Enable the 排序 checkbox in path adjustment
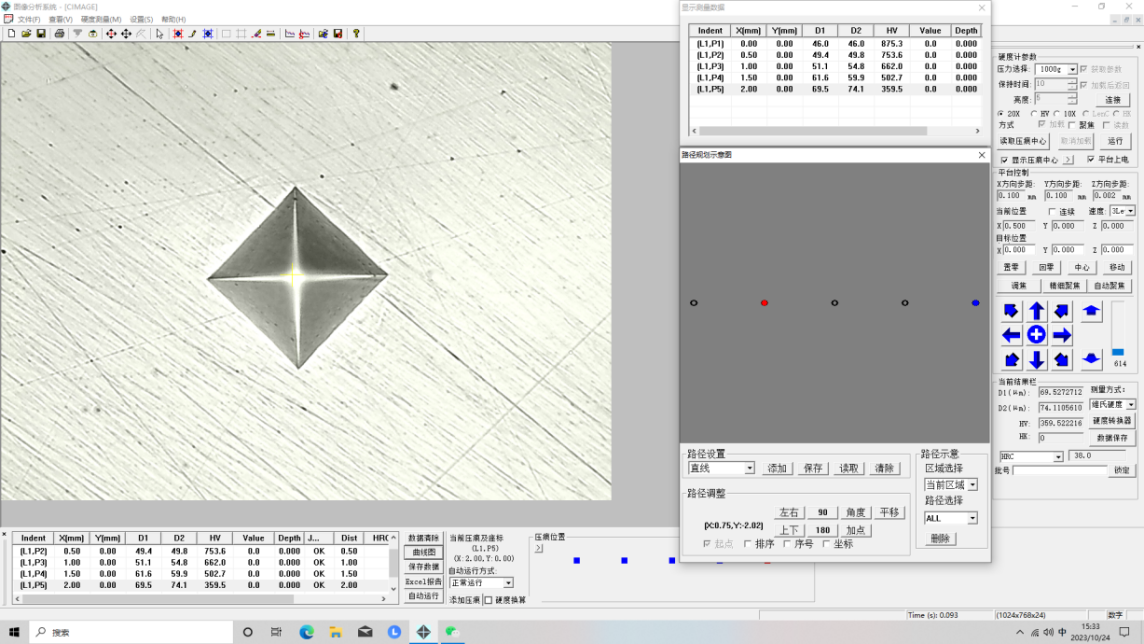The height and width of the screenshot is (644, 1144). point(747,544)
